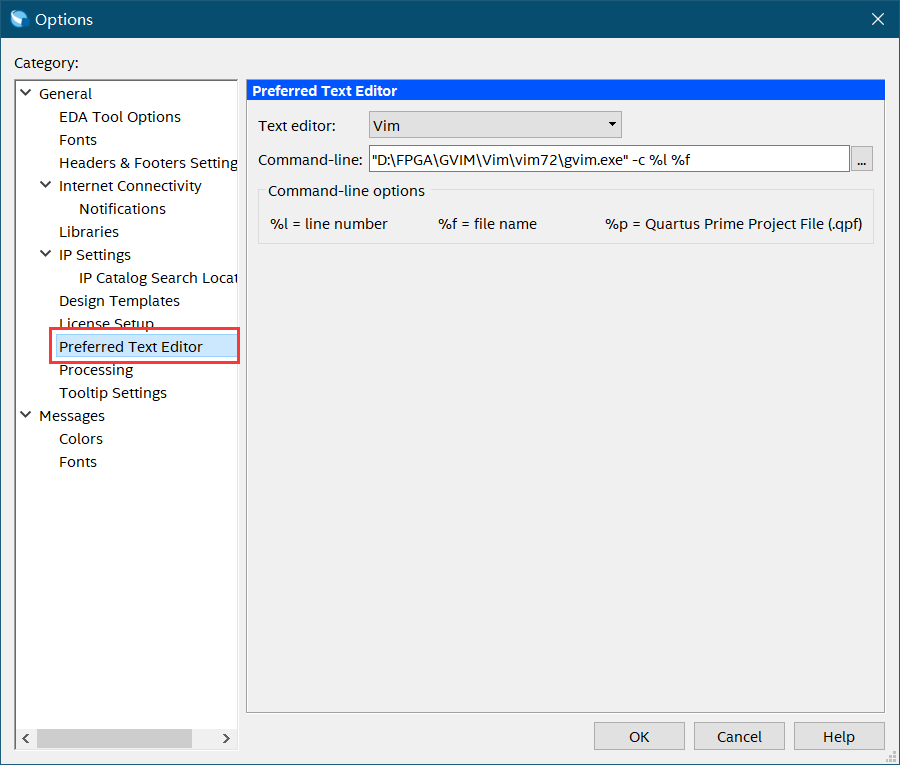Click the '%p = Quartus Prime Project File' text
Screen dimensions: 900x765
(734, 224)
